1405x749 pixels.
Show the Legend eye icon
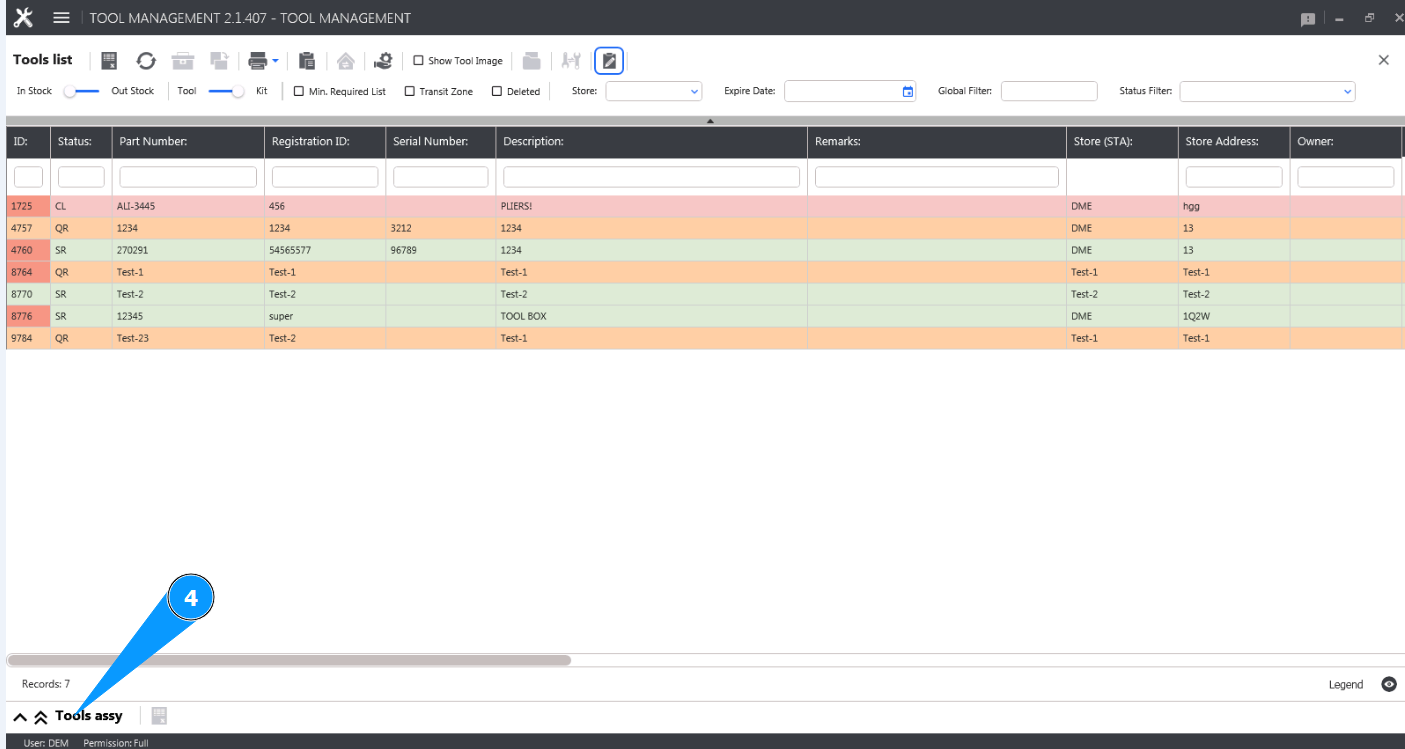click(1389, 684)
